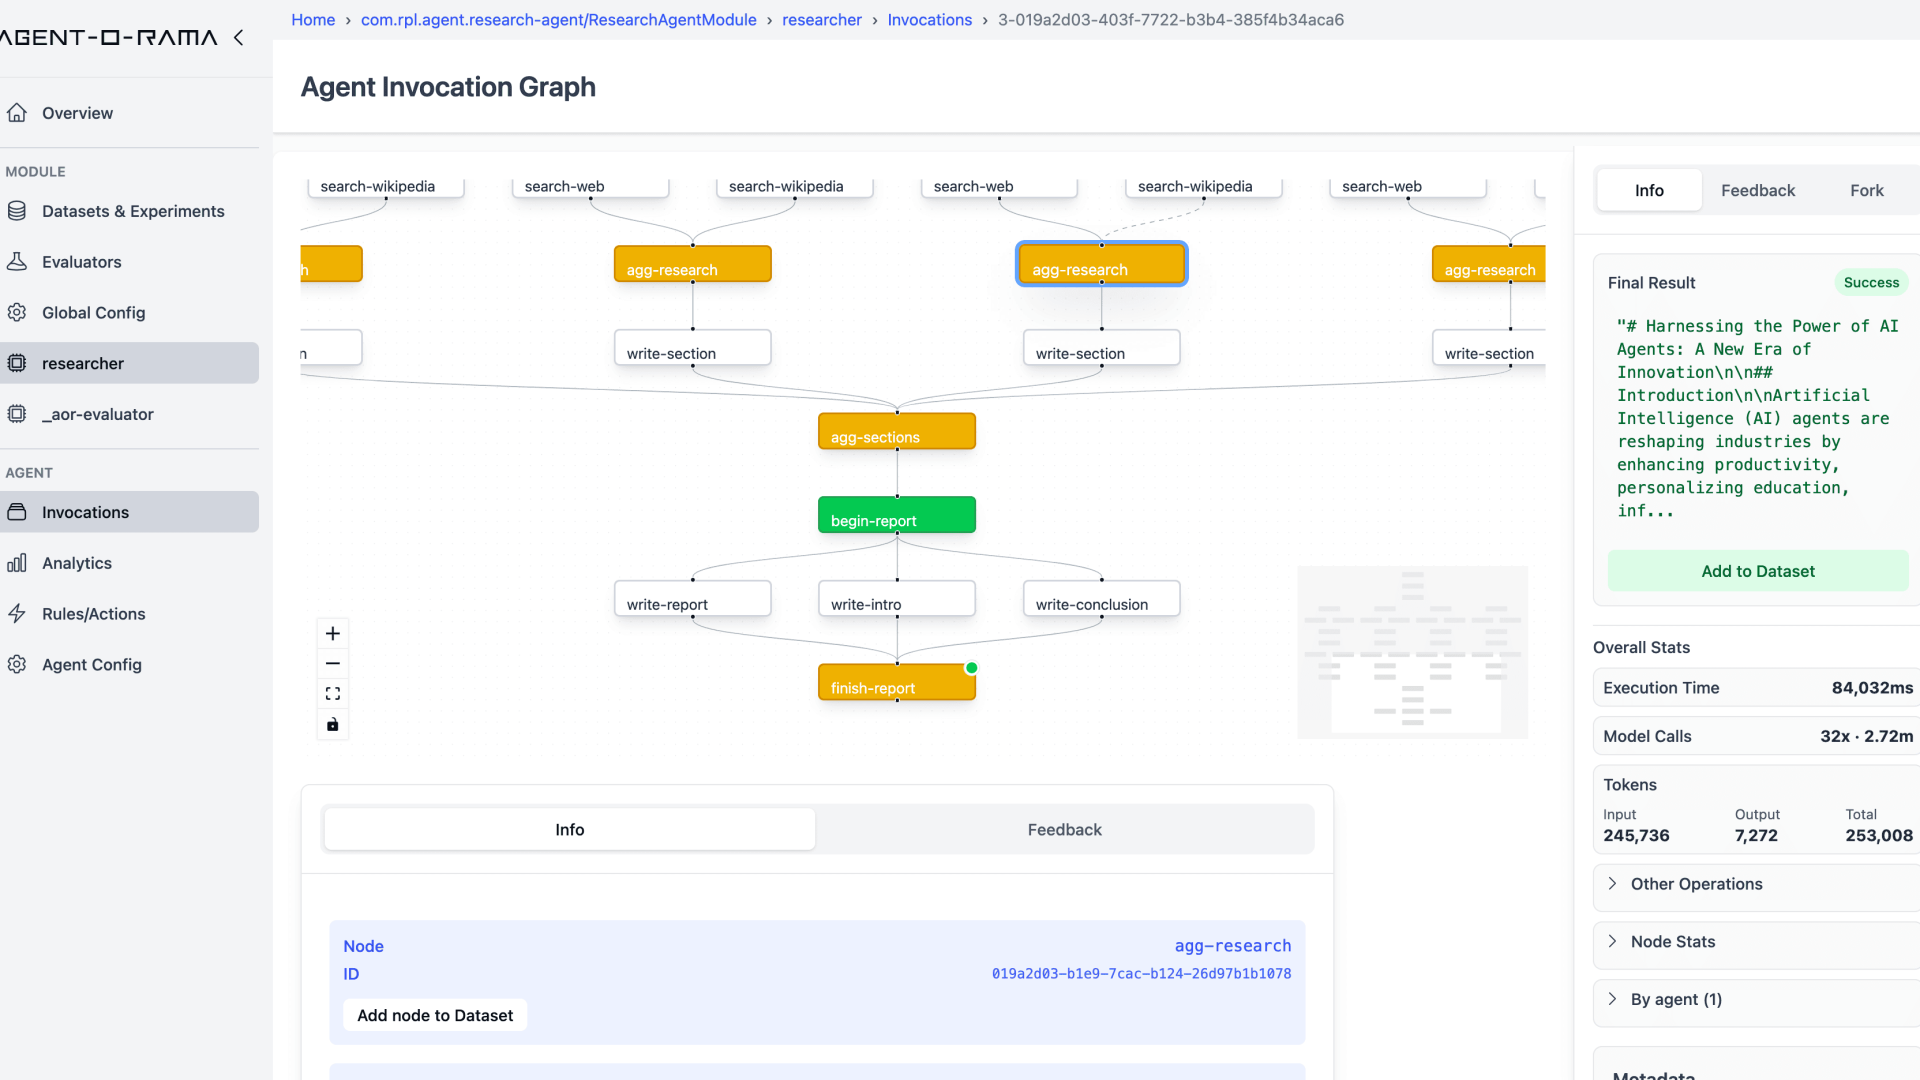
Task: Collapse the sidebar with the chevron icon
Action: click(x=239, y=38)
